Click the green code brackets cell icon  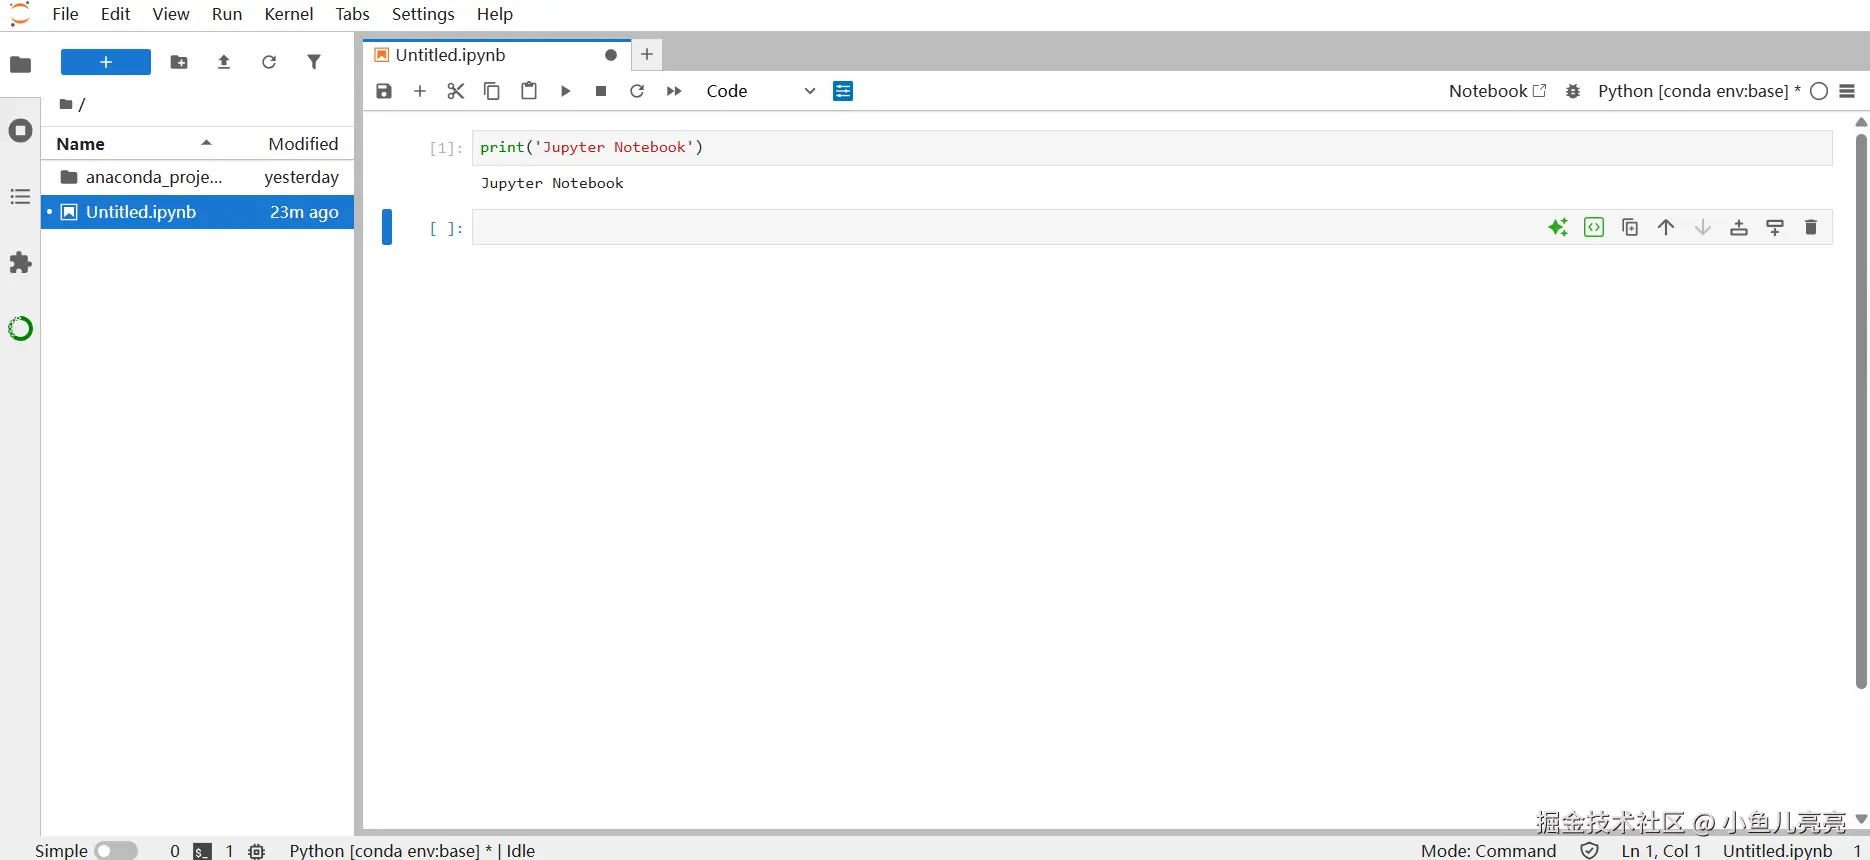(x=1594, y=227)
